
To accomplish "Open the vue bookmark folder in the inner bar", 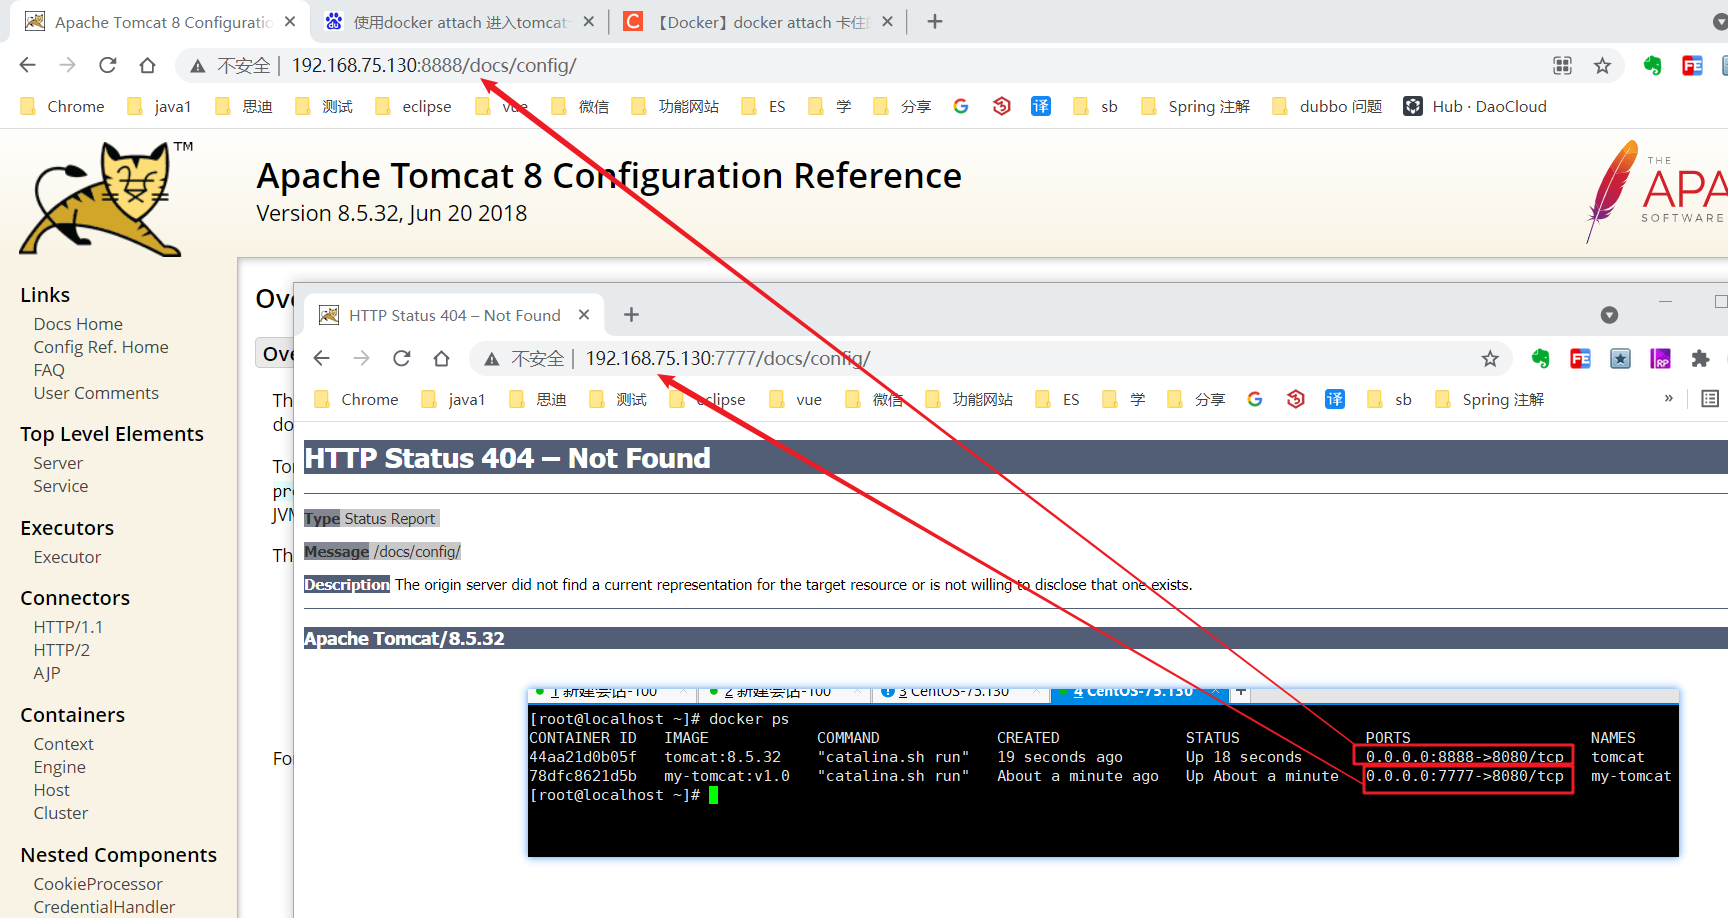I will coord(796,399).
